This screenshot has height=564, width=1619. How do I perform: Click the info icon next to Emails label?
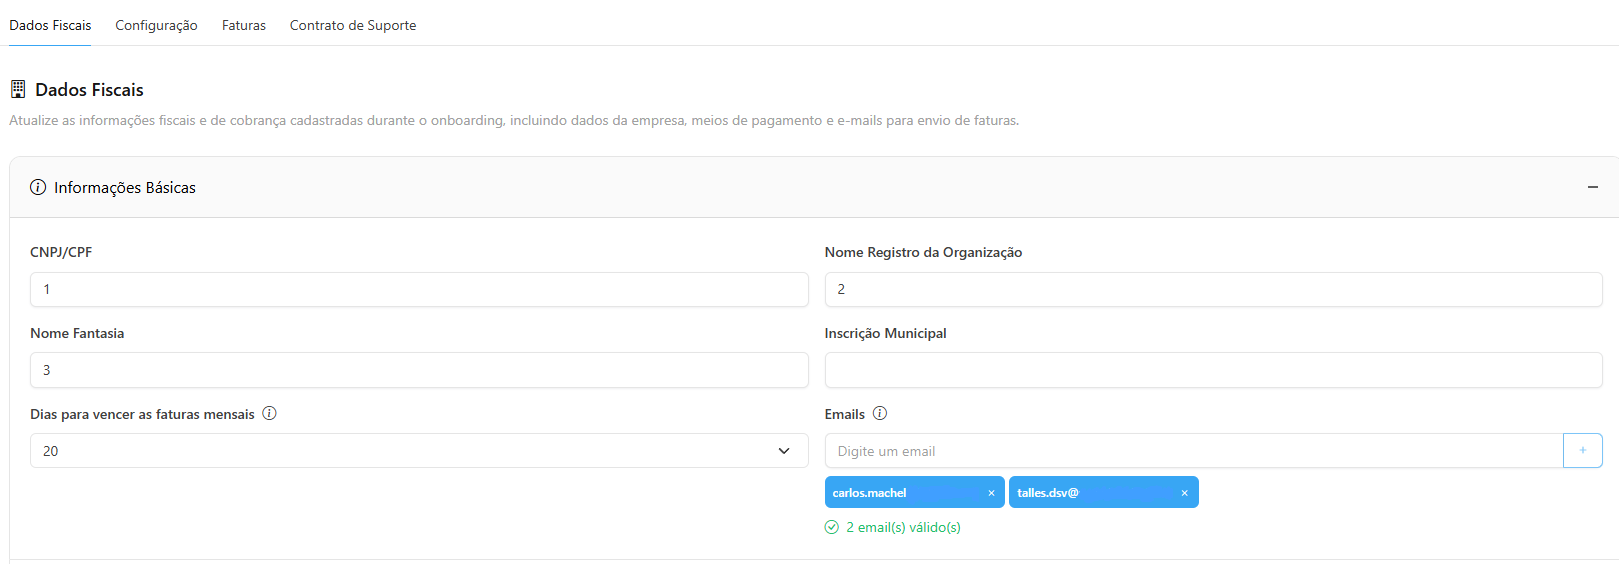pyautogui.click(x=880, y=414)
